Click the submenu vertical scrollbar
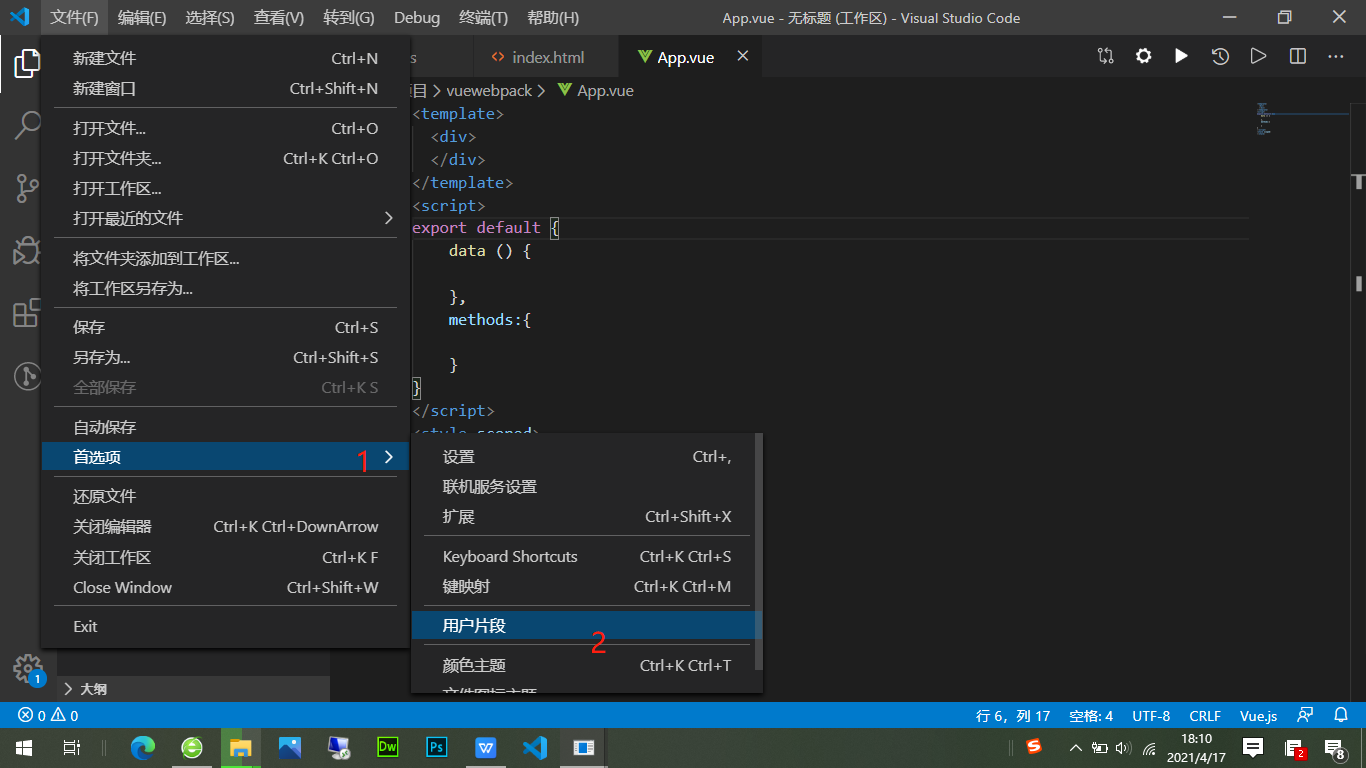Viewport: 1366px width, 768px height. point(758,552)
